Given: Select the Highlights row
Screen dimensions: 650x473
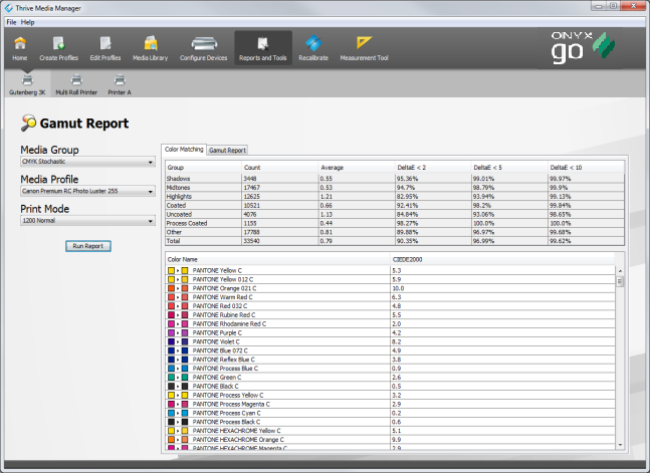Looking at the screenshot, I should point(395,196).
